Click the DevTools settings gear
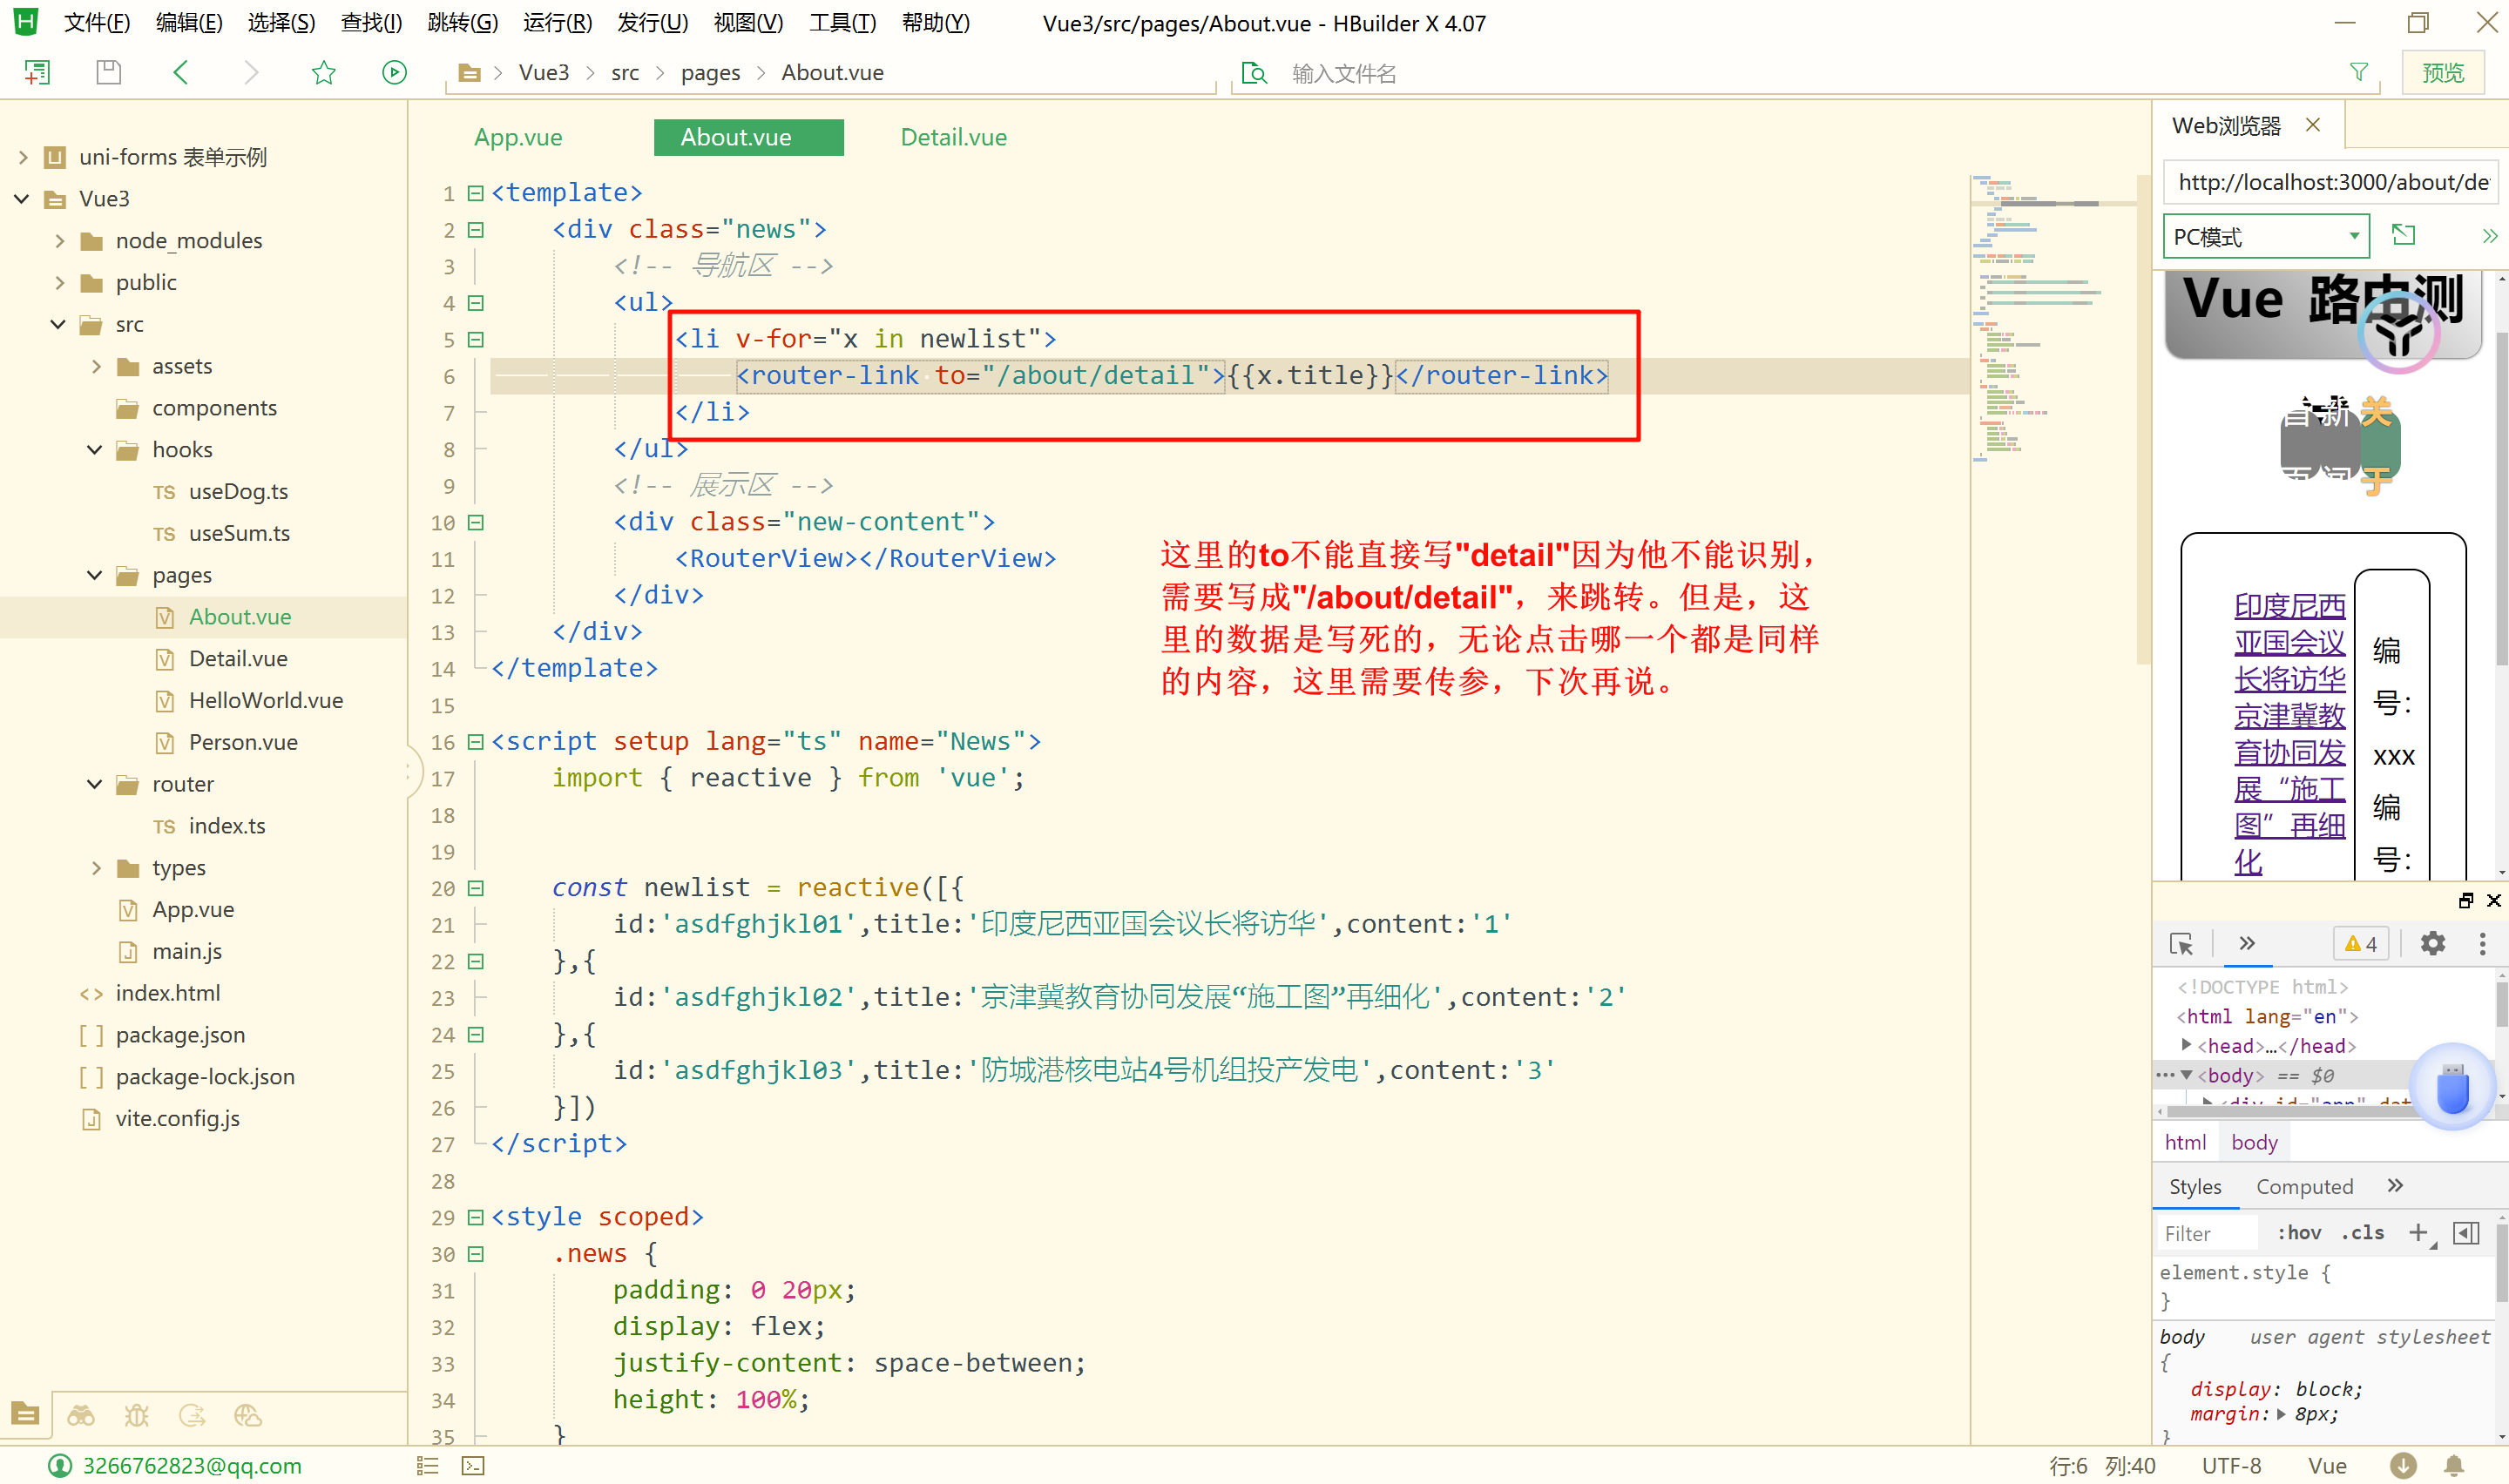The image size is (2509, 1484). coord(2432,943)
